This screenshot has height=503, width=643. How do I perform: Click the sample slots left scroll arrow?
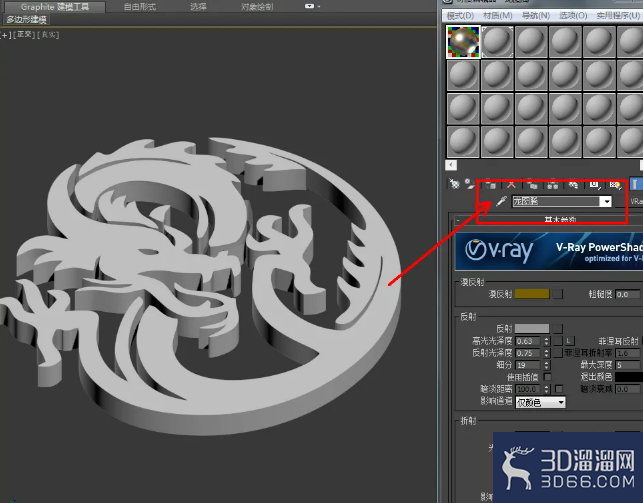click(451, 165)
